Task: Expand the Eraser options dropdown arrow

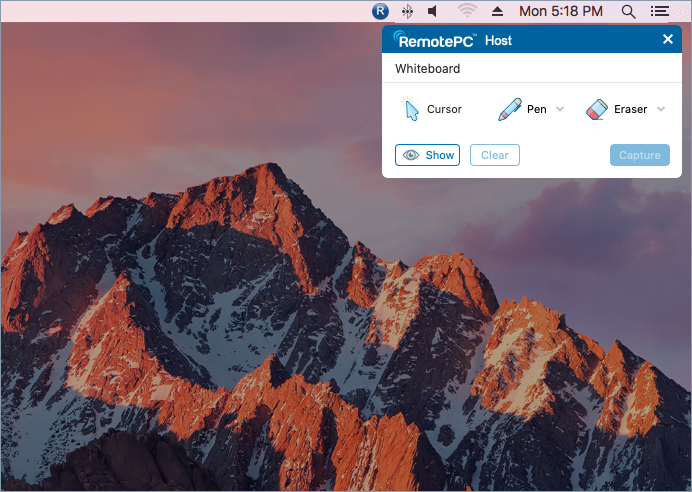Action: click(661, 109)
